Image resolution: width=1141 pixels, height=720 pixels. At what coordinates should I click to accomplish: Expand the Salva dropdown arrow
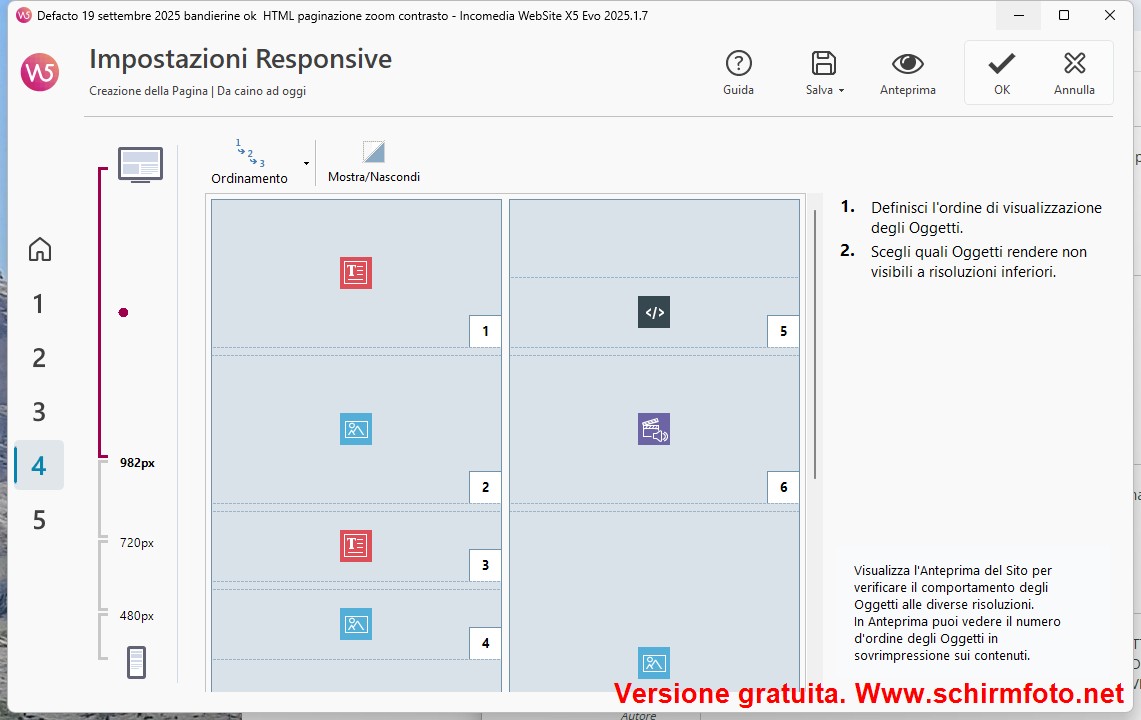[841, 90]
